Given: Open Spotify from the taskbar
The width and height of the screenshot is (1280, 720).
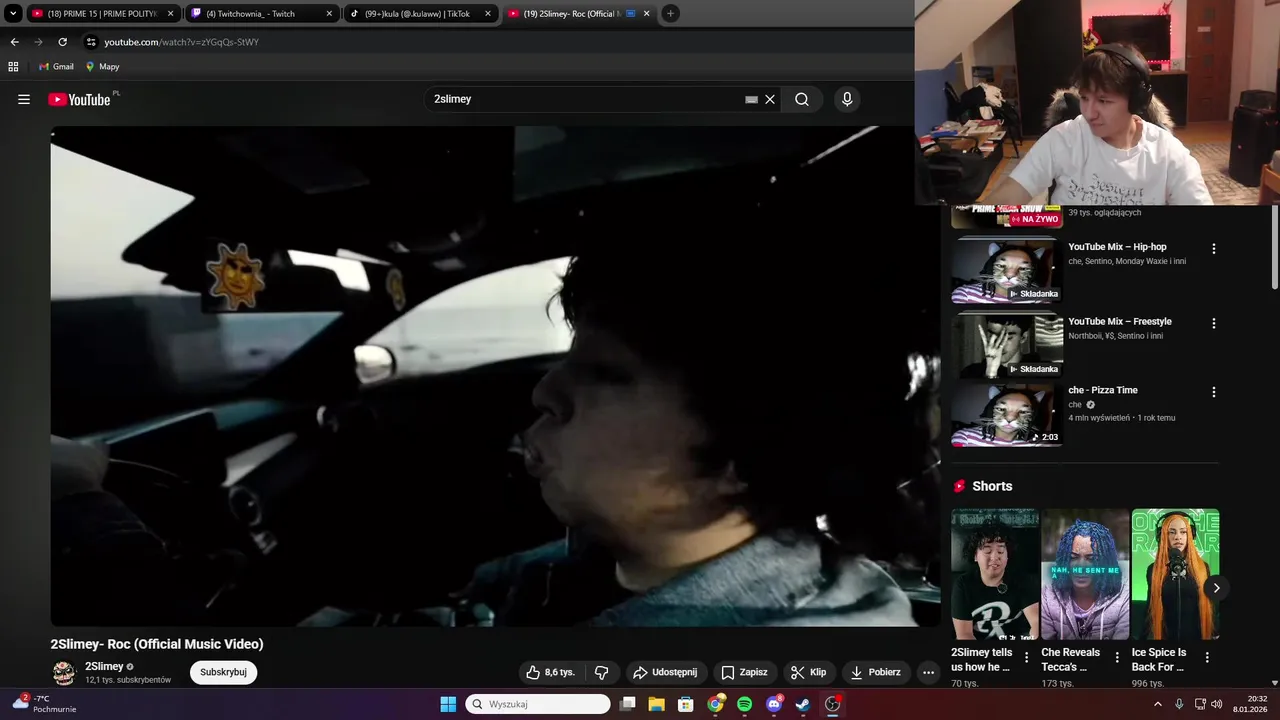Looking at the screenshot, I should pyautogui.click(x=745, y=704).
